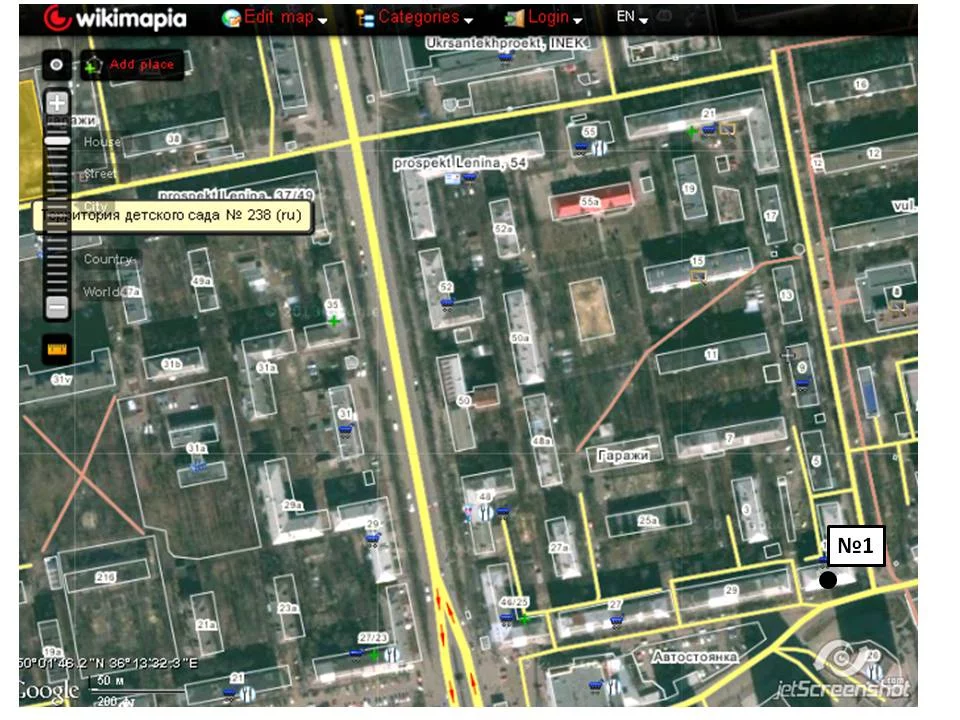This screenshot has height=720, width=960.
Task: Open the EN language dropdown
Action: point(631,17)
